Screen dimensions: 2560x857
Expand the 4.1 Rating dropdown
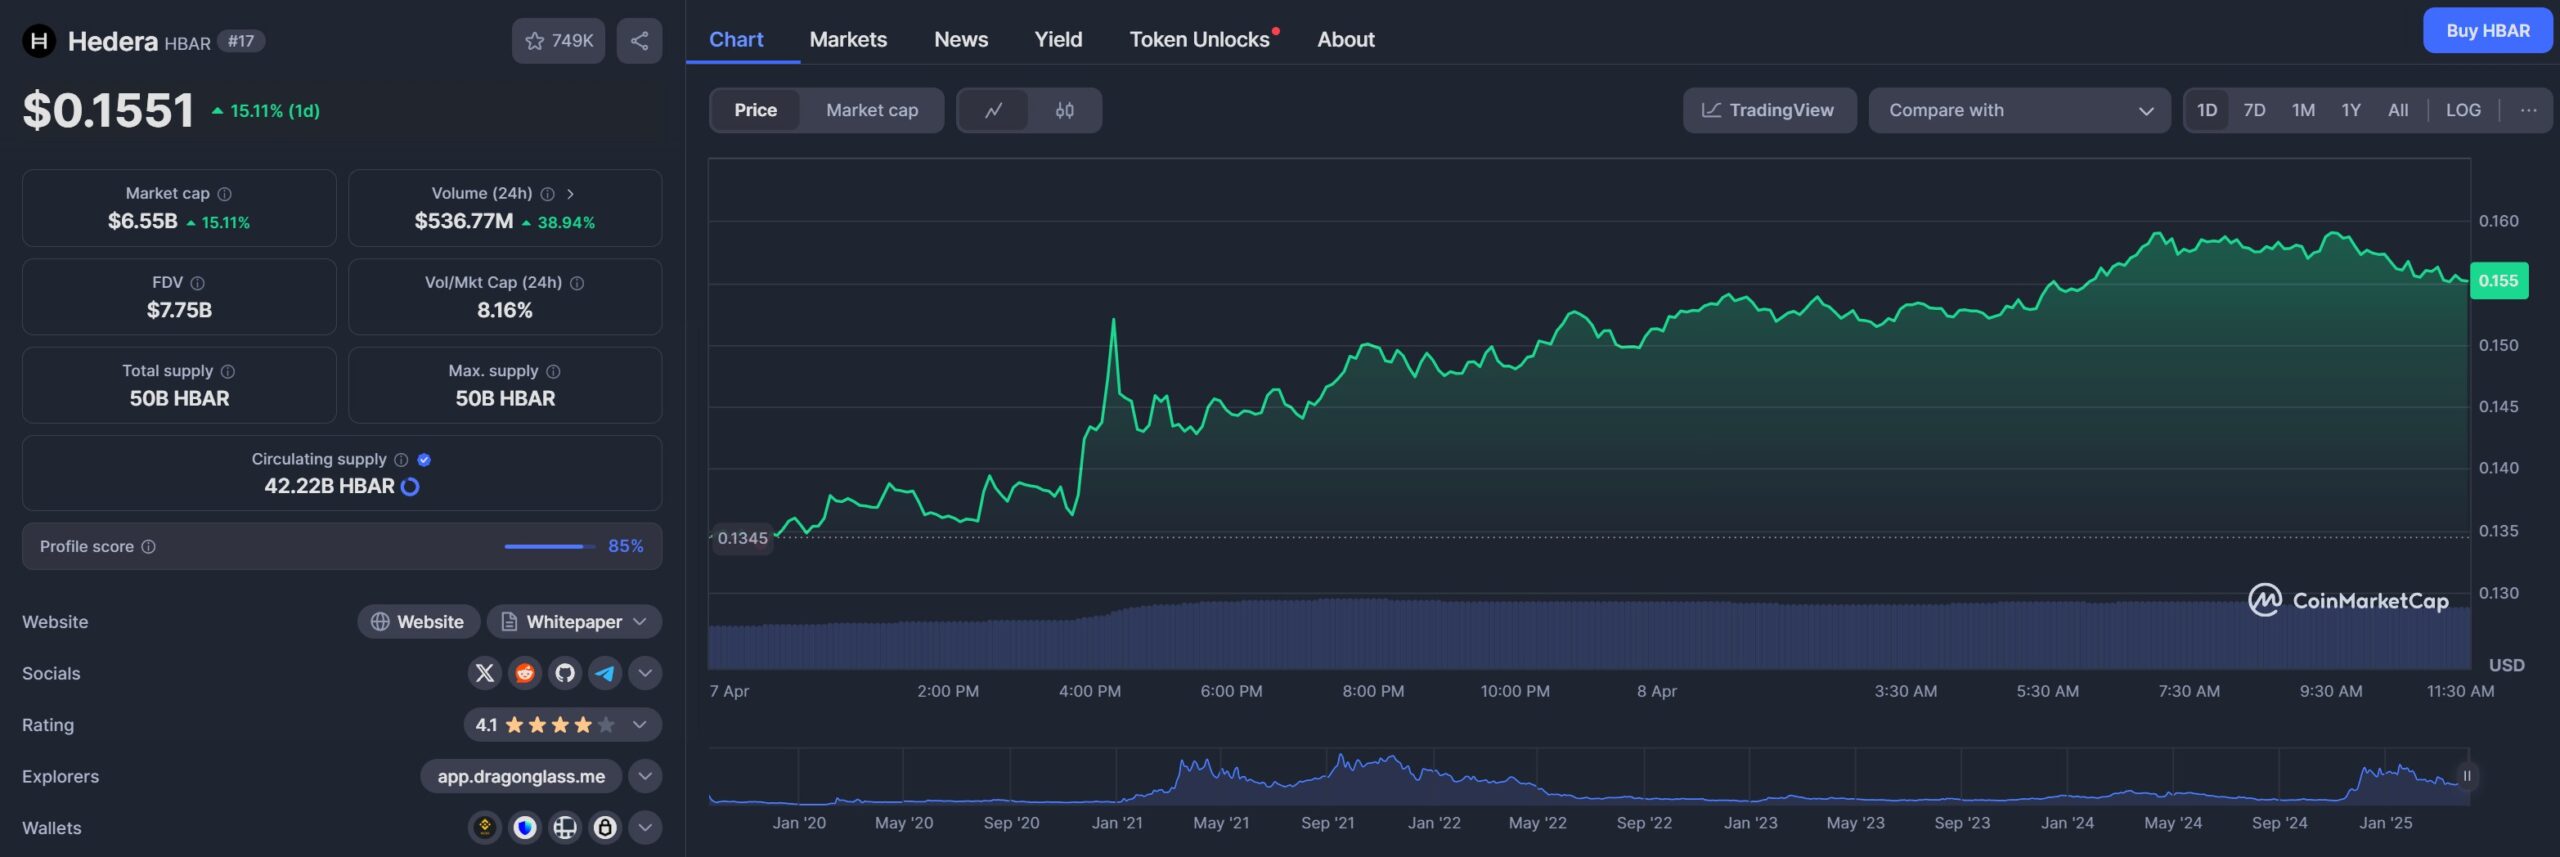click(x=562, y=725)
